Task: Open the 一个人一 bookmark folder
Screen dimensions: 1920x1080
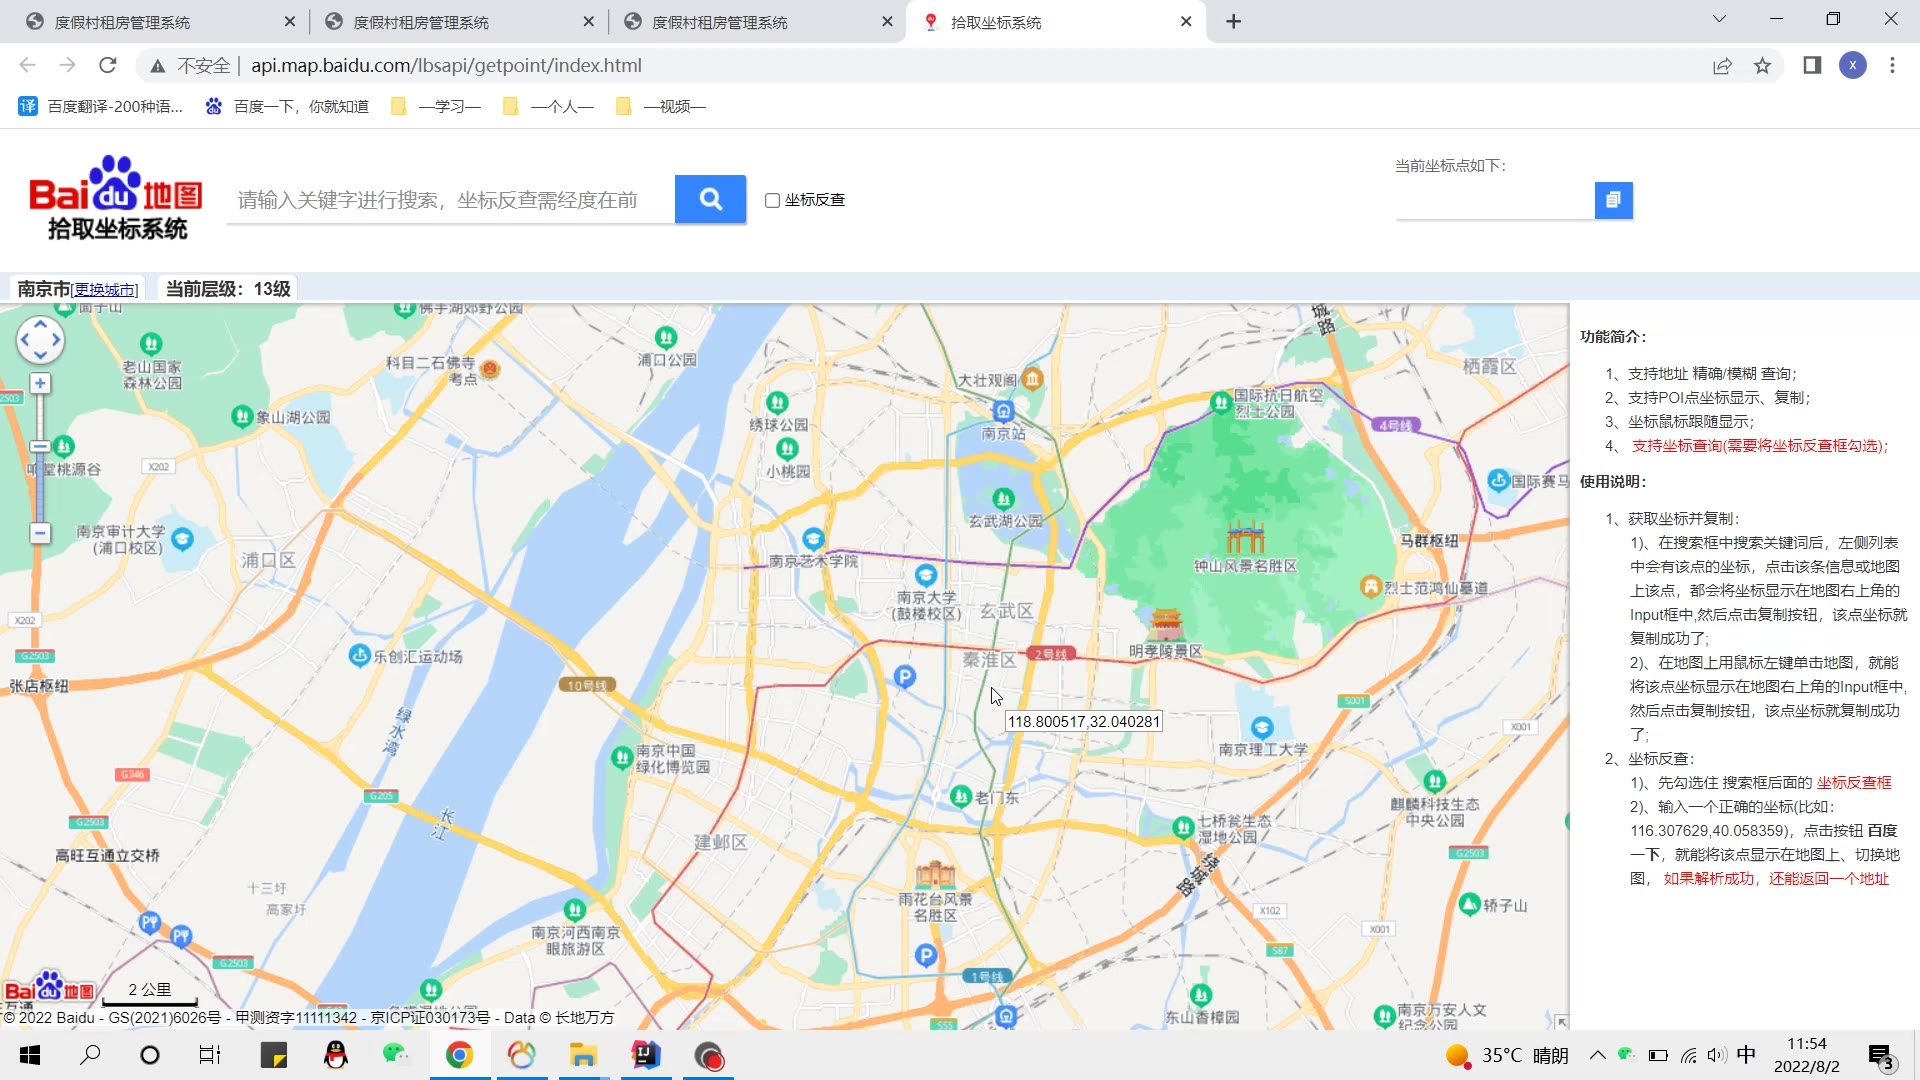Action: (x=548, y=106)
